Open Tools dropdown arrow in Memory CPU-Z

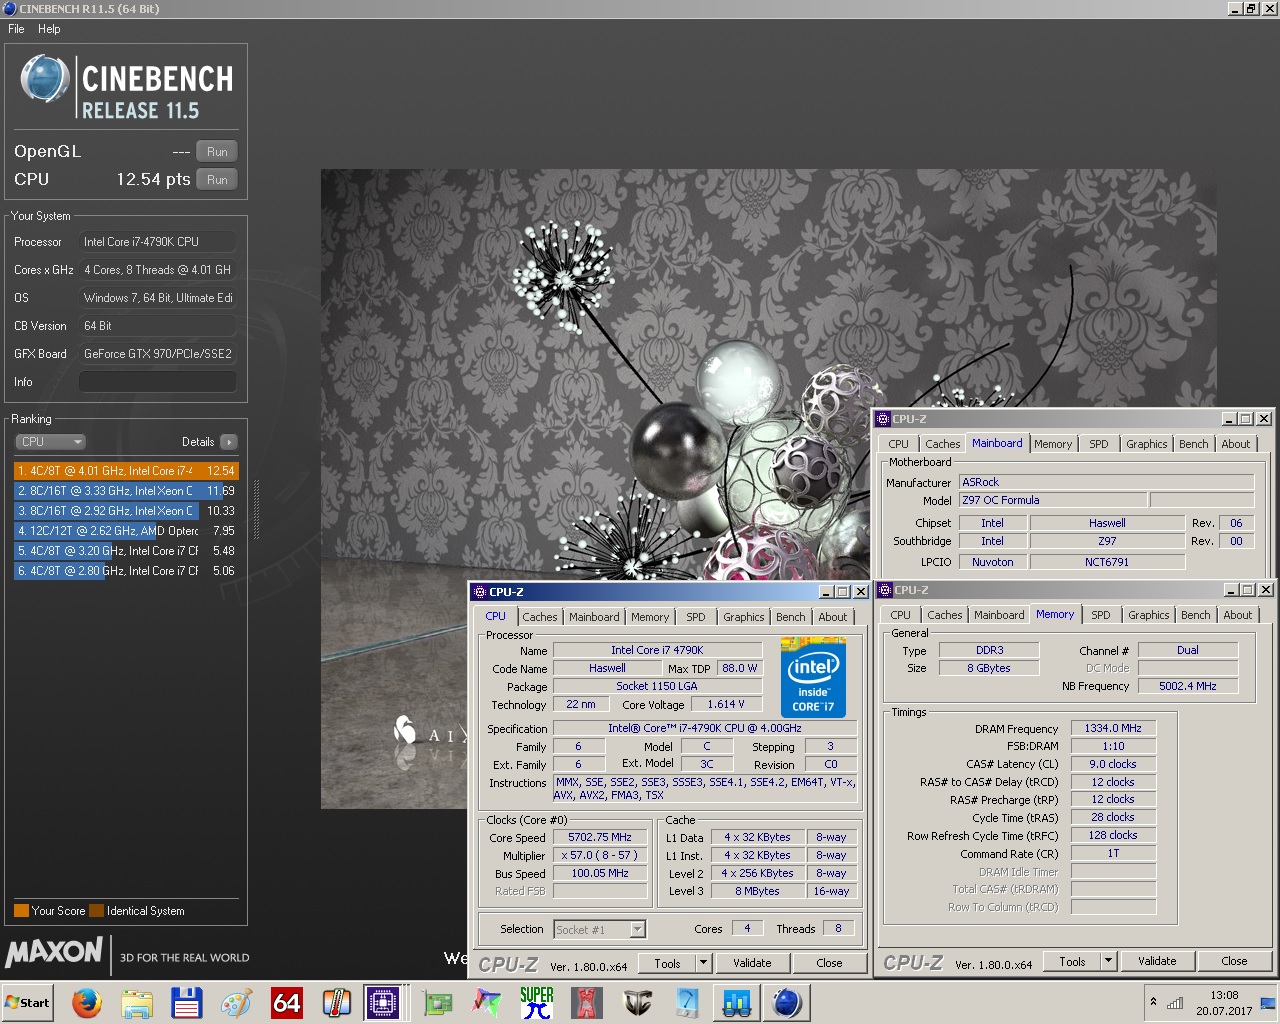[1108, 962]
